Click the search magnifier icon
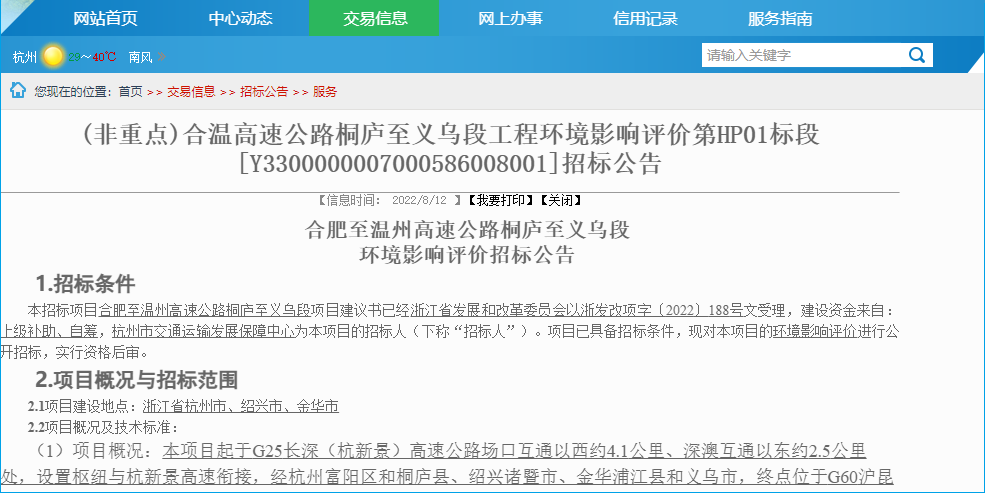The height and width of the screenshot is (493, 985). pos(915,55)
